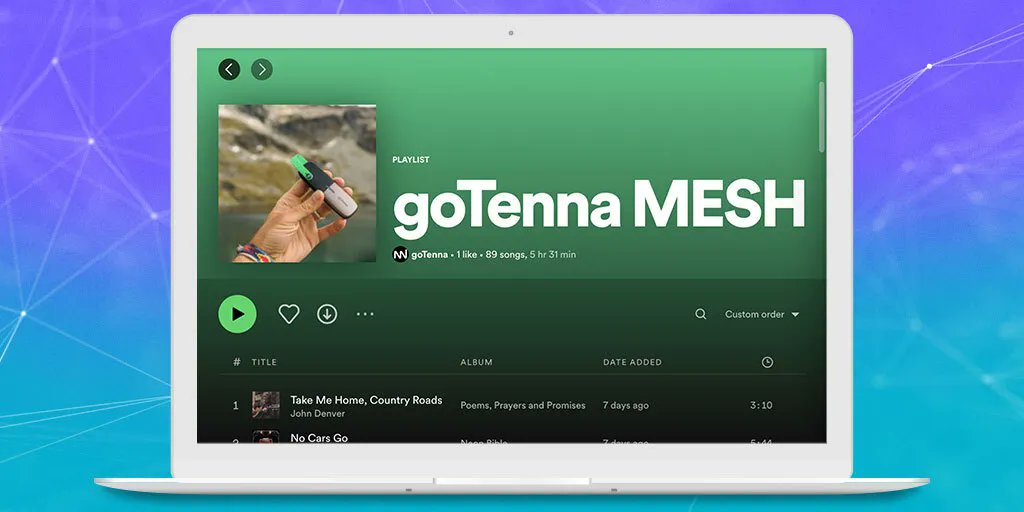
Task: Select the TITLE column header
Action: point(264,362)
